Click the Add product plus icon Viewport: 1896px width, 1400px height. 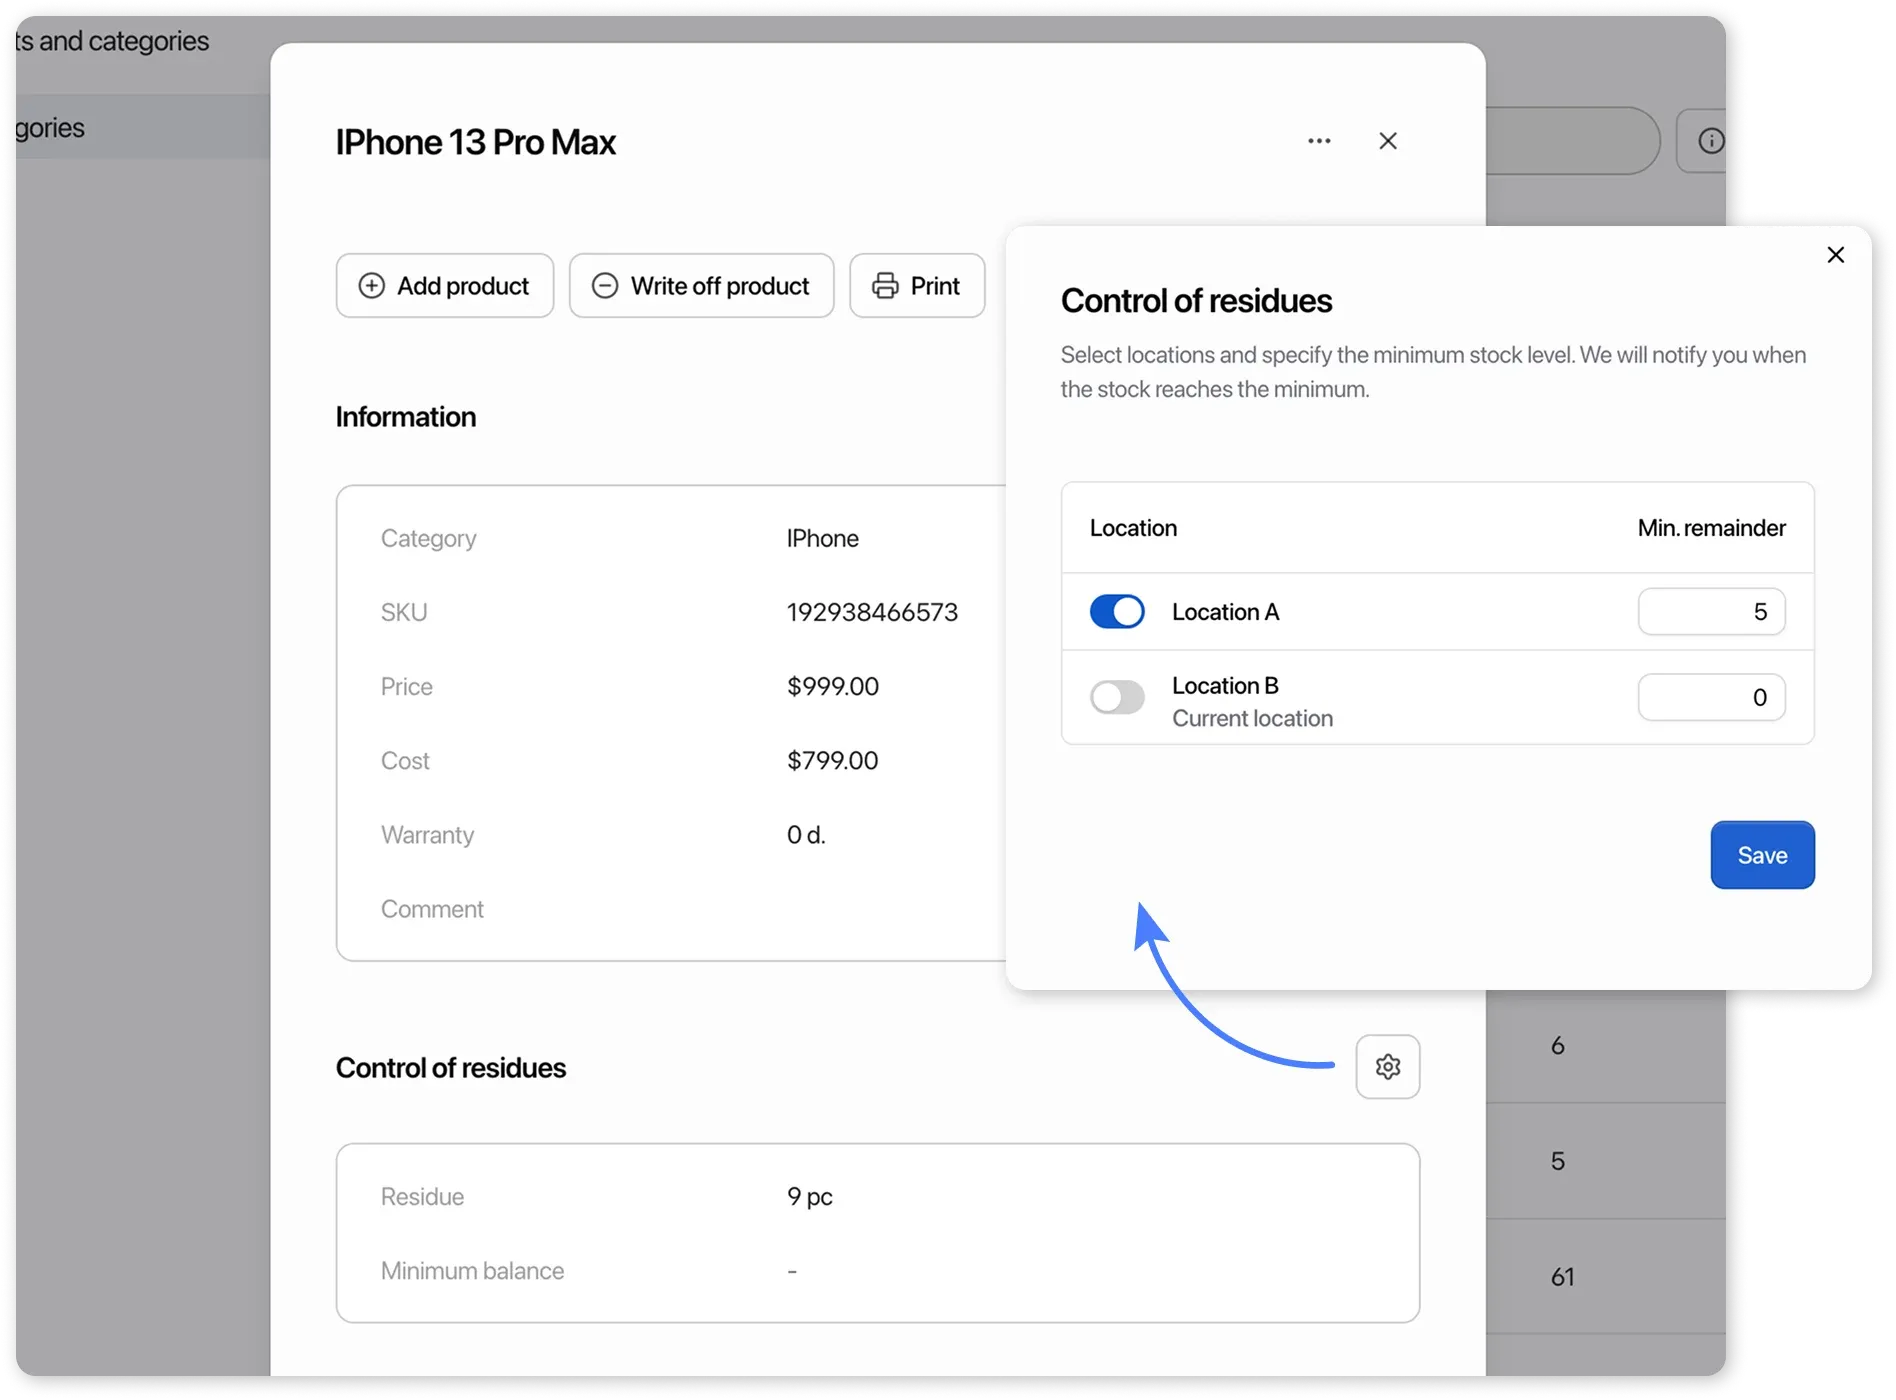372,285
